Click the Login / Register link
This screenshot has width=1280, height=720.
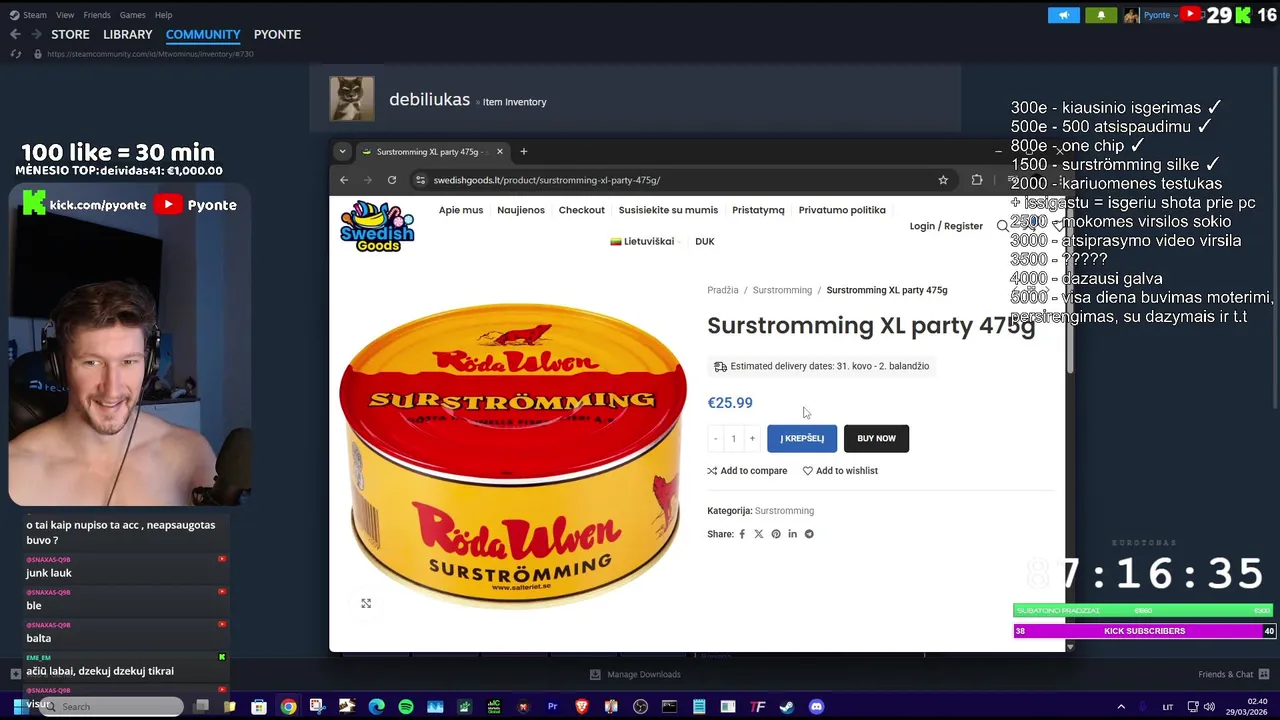(946, 226)
